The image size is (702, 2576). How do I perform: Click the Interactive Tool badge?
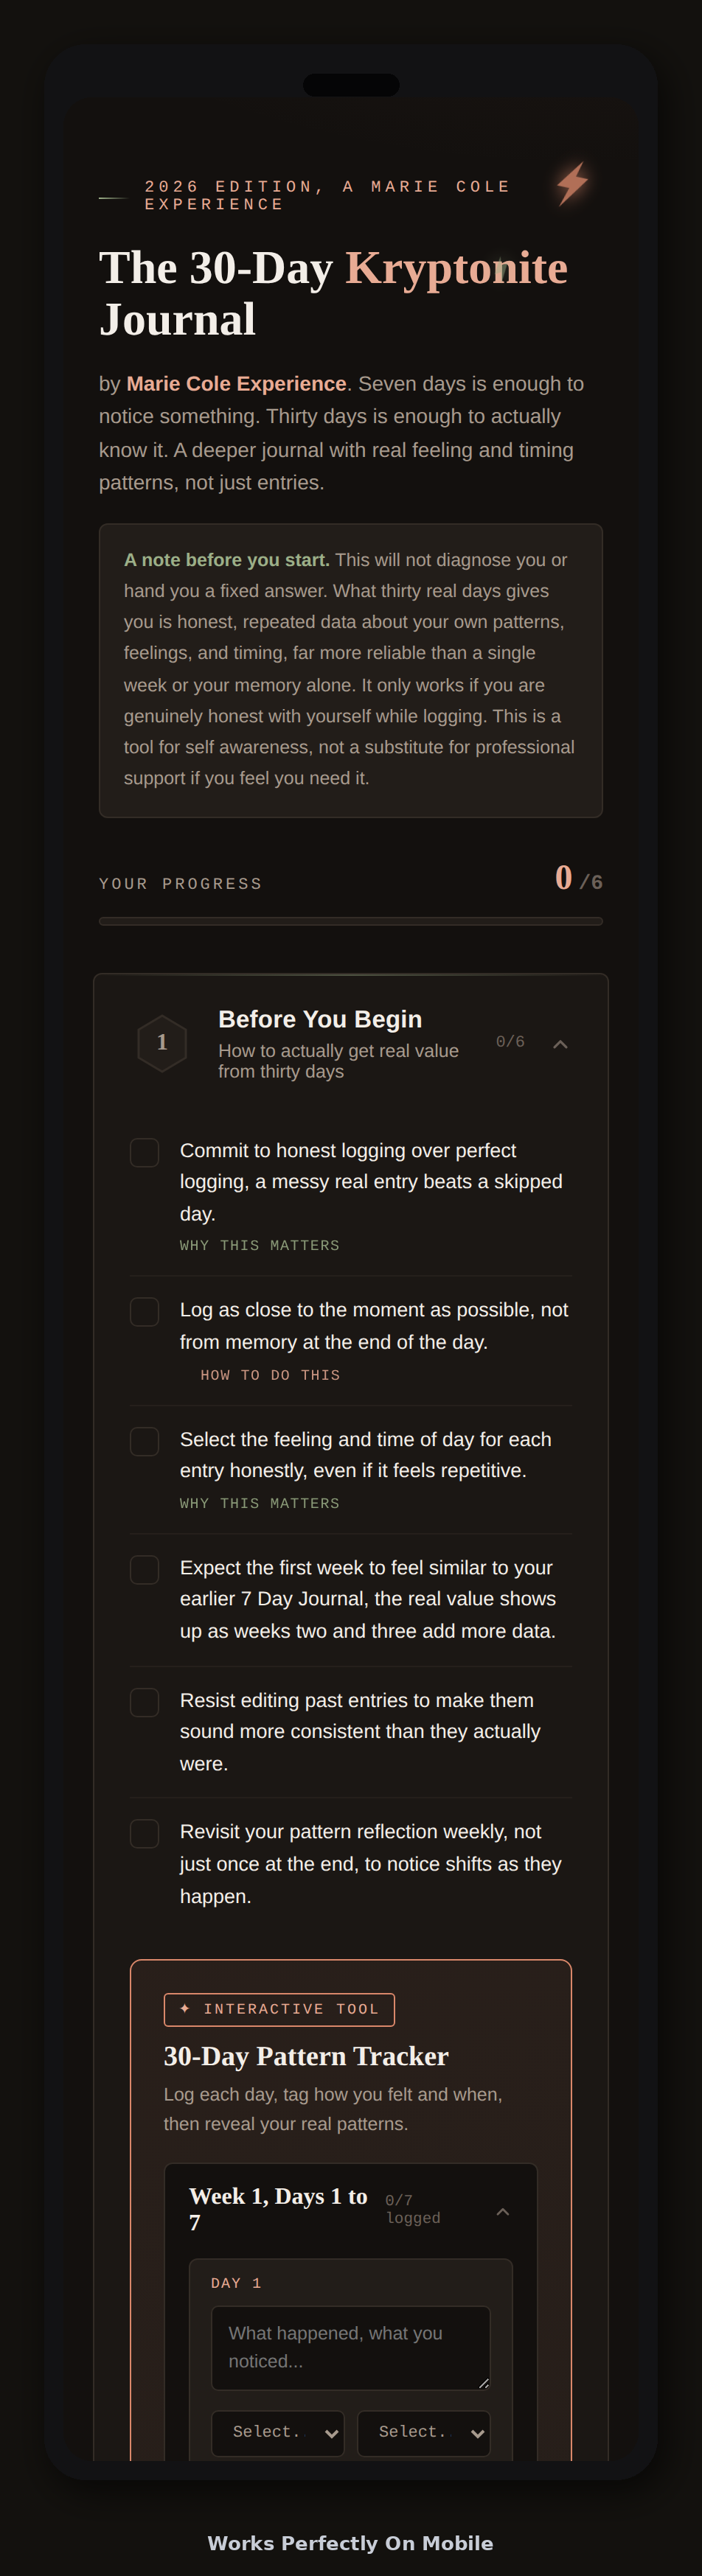coord(279,2009)
